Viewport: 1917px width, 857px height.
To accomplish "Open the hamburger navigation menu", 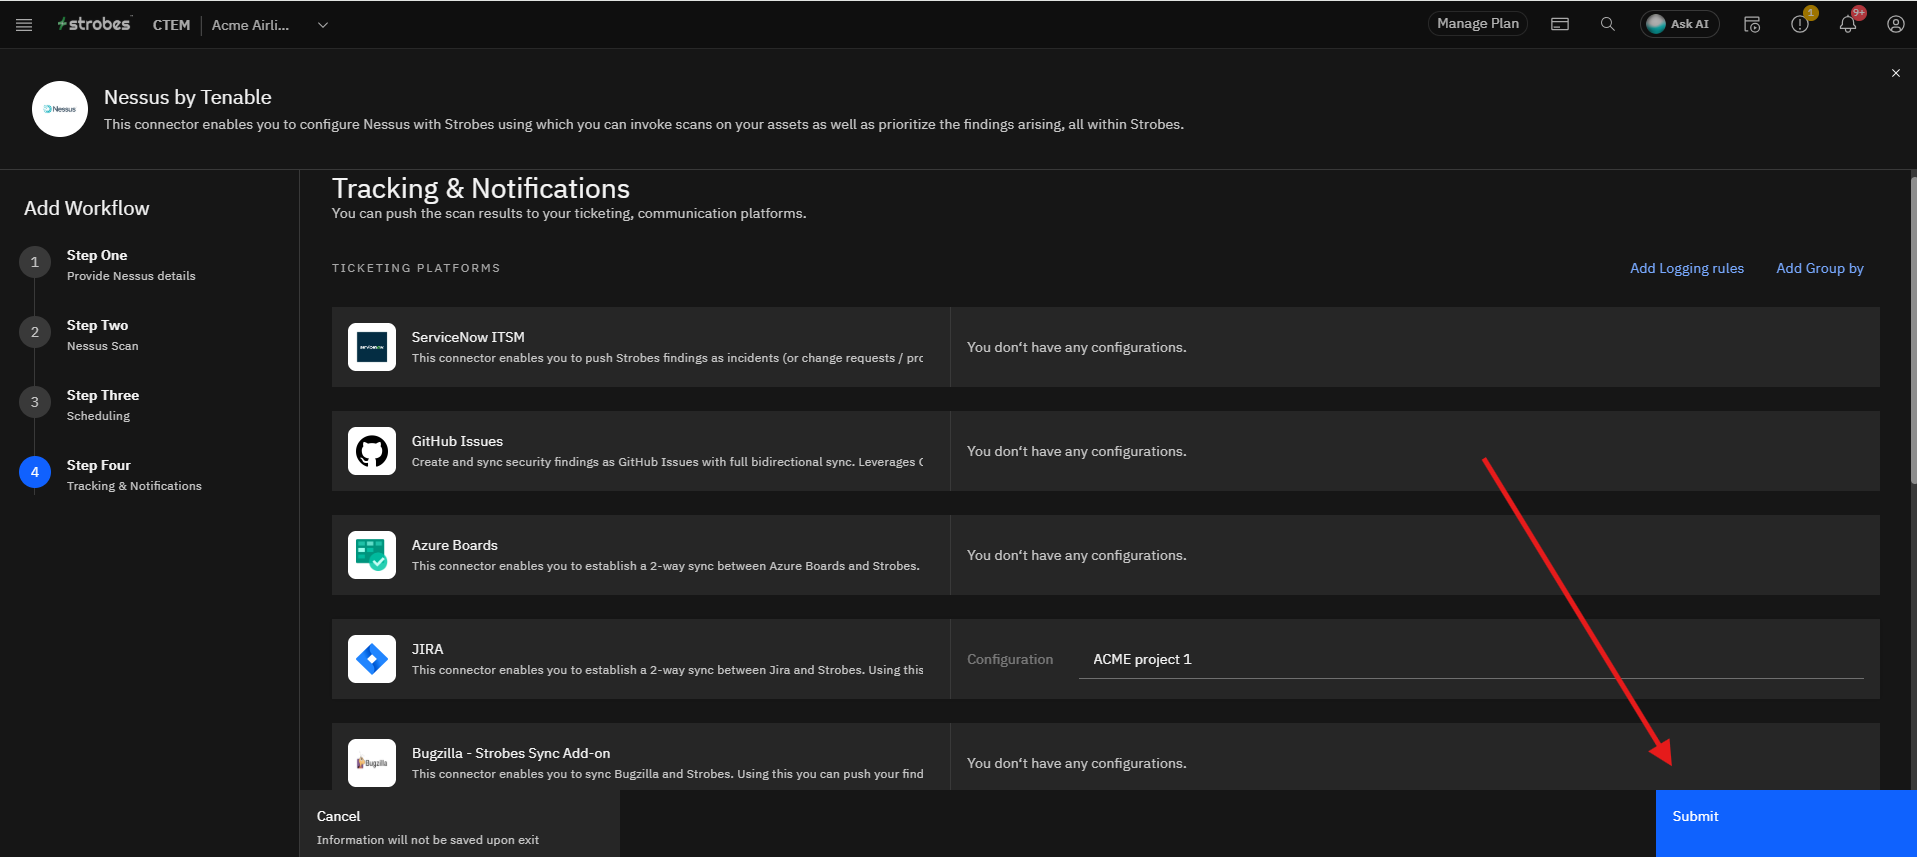I will point(24,25).
